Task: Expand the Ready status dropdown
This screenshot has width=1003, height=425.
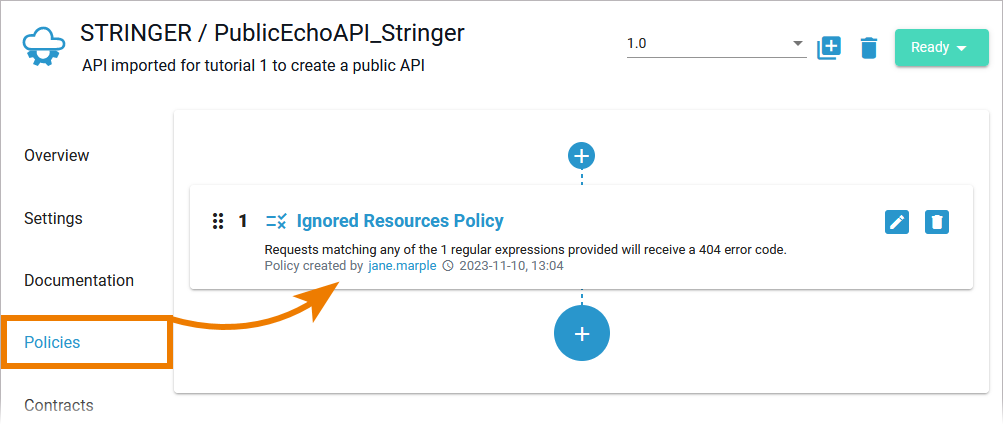Action: 941,47
